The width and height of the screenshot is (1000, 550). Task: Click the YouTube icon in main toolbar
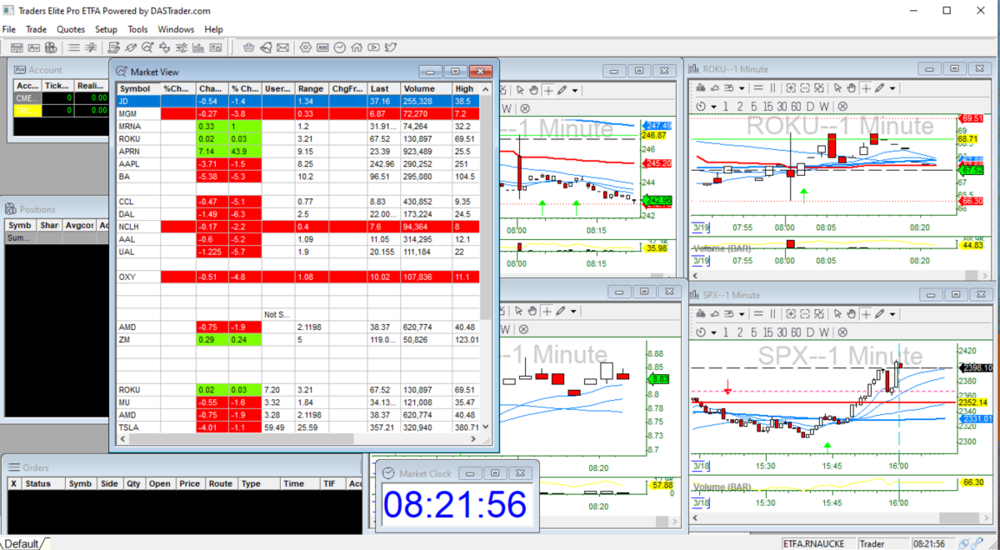point(373,48)
